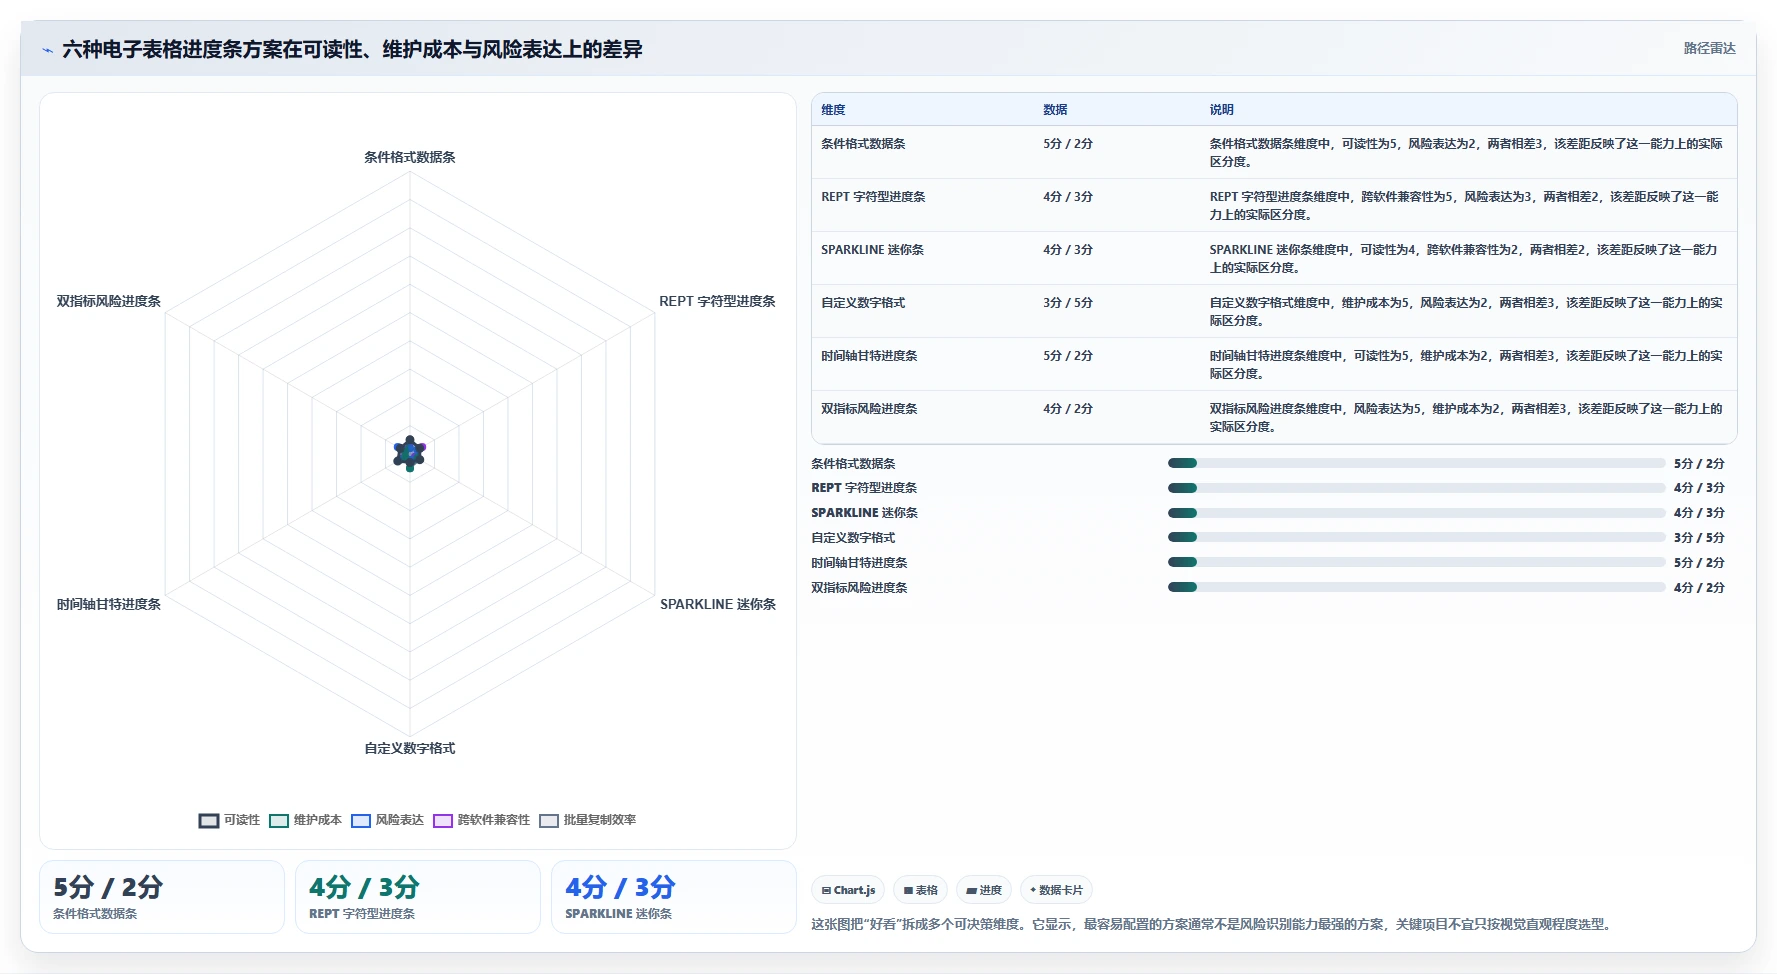Image resolution: width=1777 pixels, height=974 pixels.
Task: Select the SPARKLINE 迷你条 table row name
Action: (x=872, y=250)
